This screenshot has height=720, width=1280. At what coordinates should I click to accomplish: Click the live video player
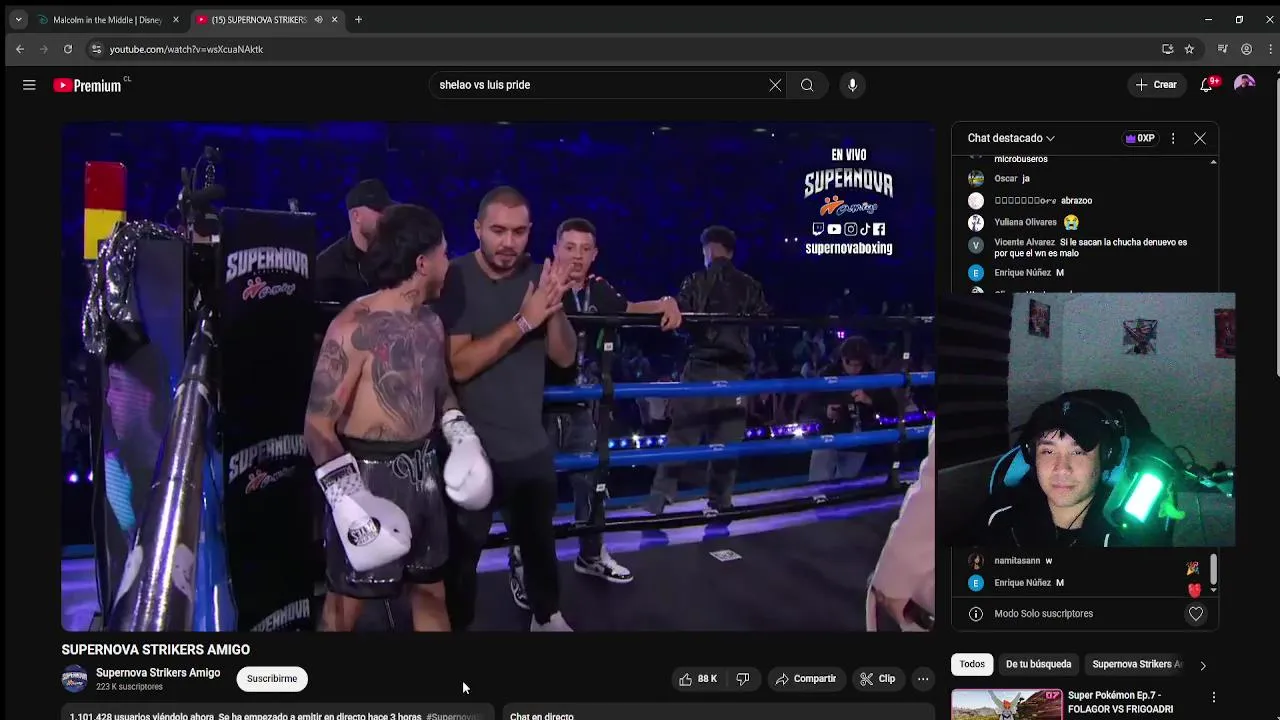click(x=498, y=377)
